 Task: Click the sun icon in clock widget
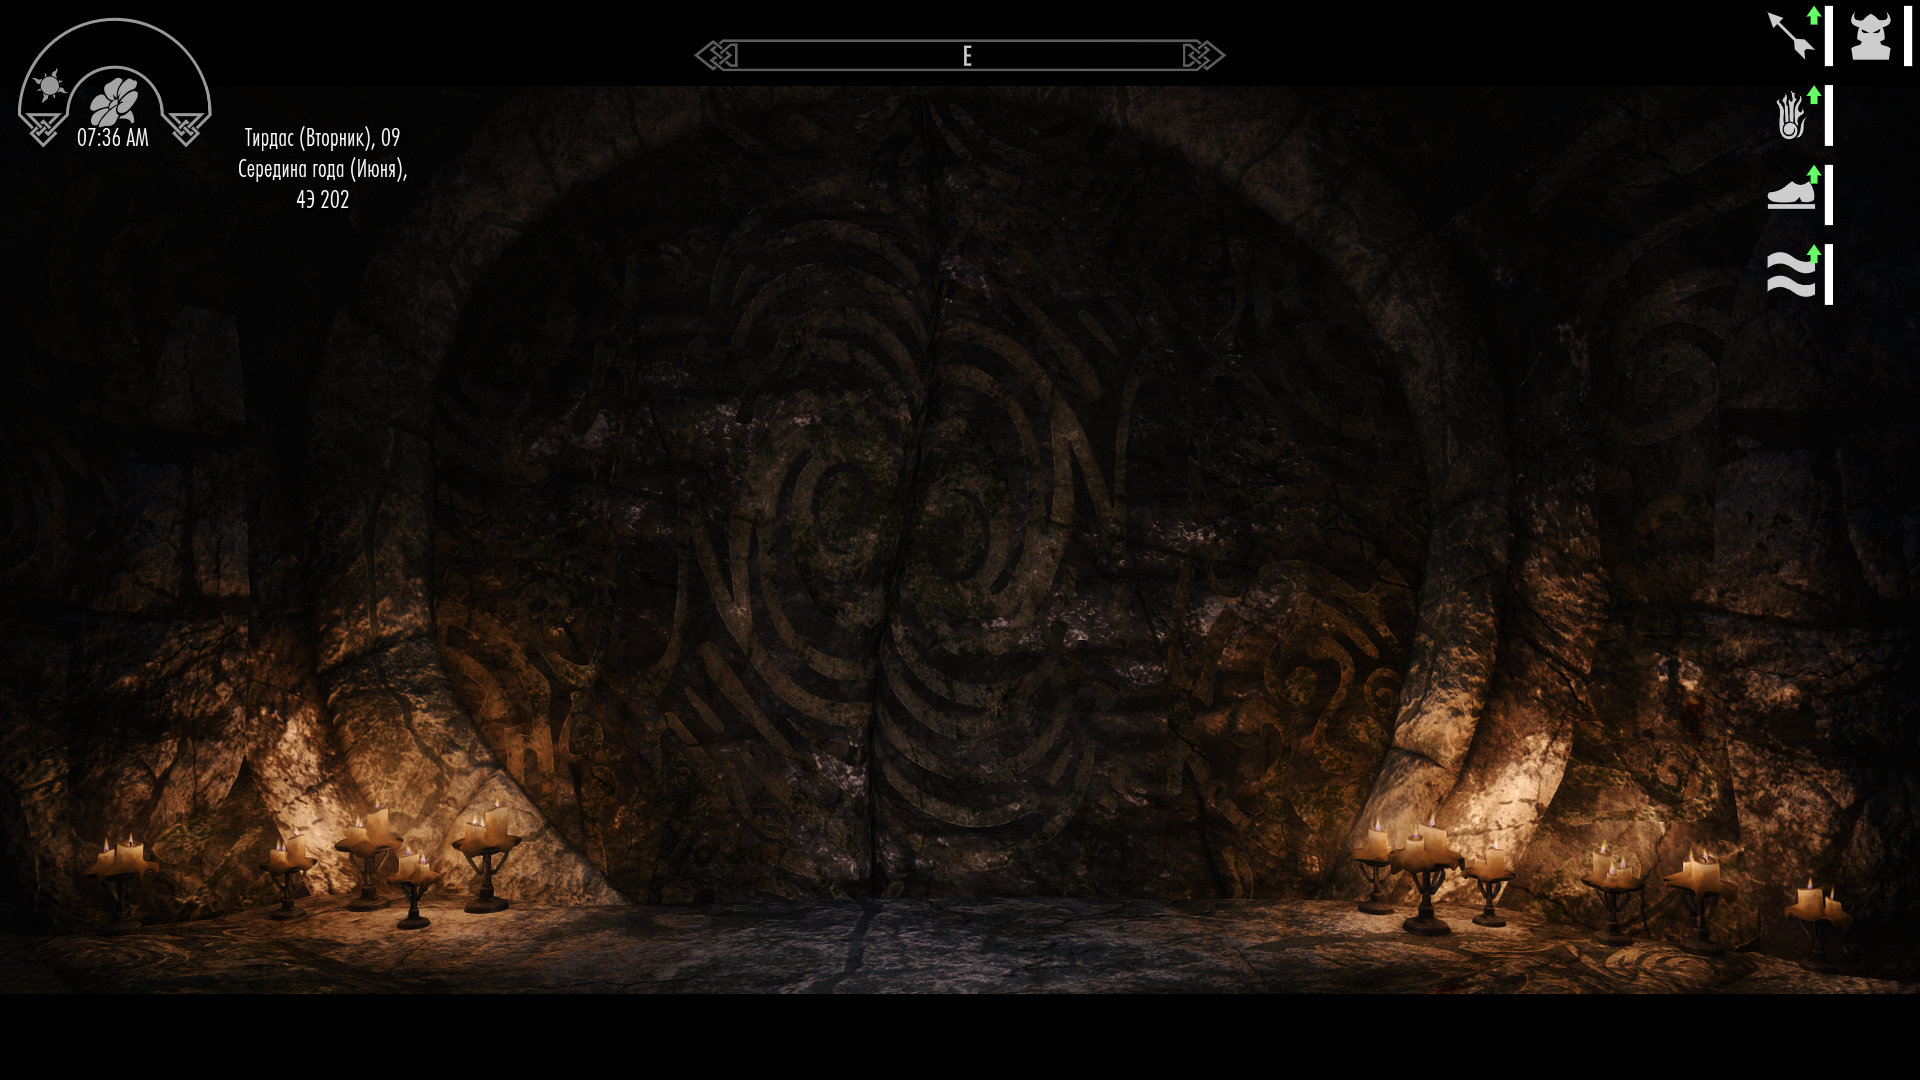pos(50,86)
